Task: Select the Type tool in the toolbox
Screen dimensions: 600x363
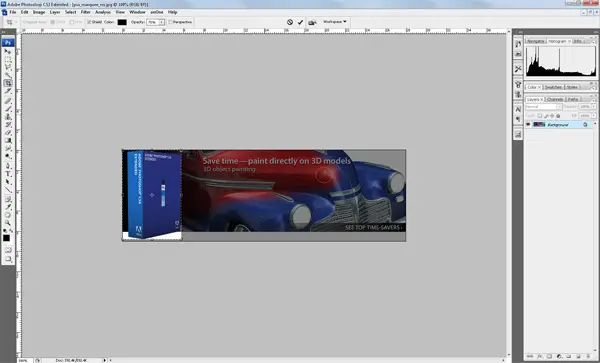Action: coord(8,174)
